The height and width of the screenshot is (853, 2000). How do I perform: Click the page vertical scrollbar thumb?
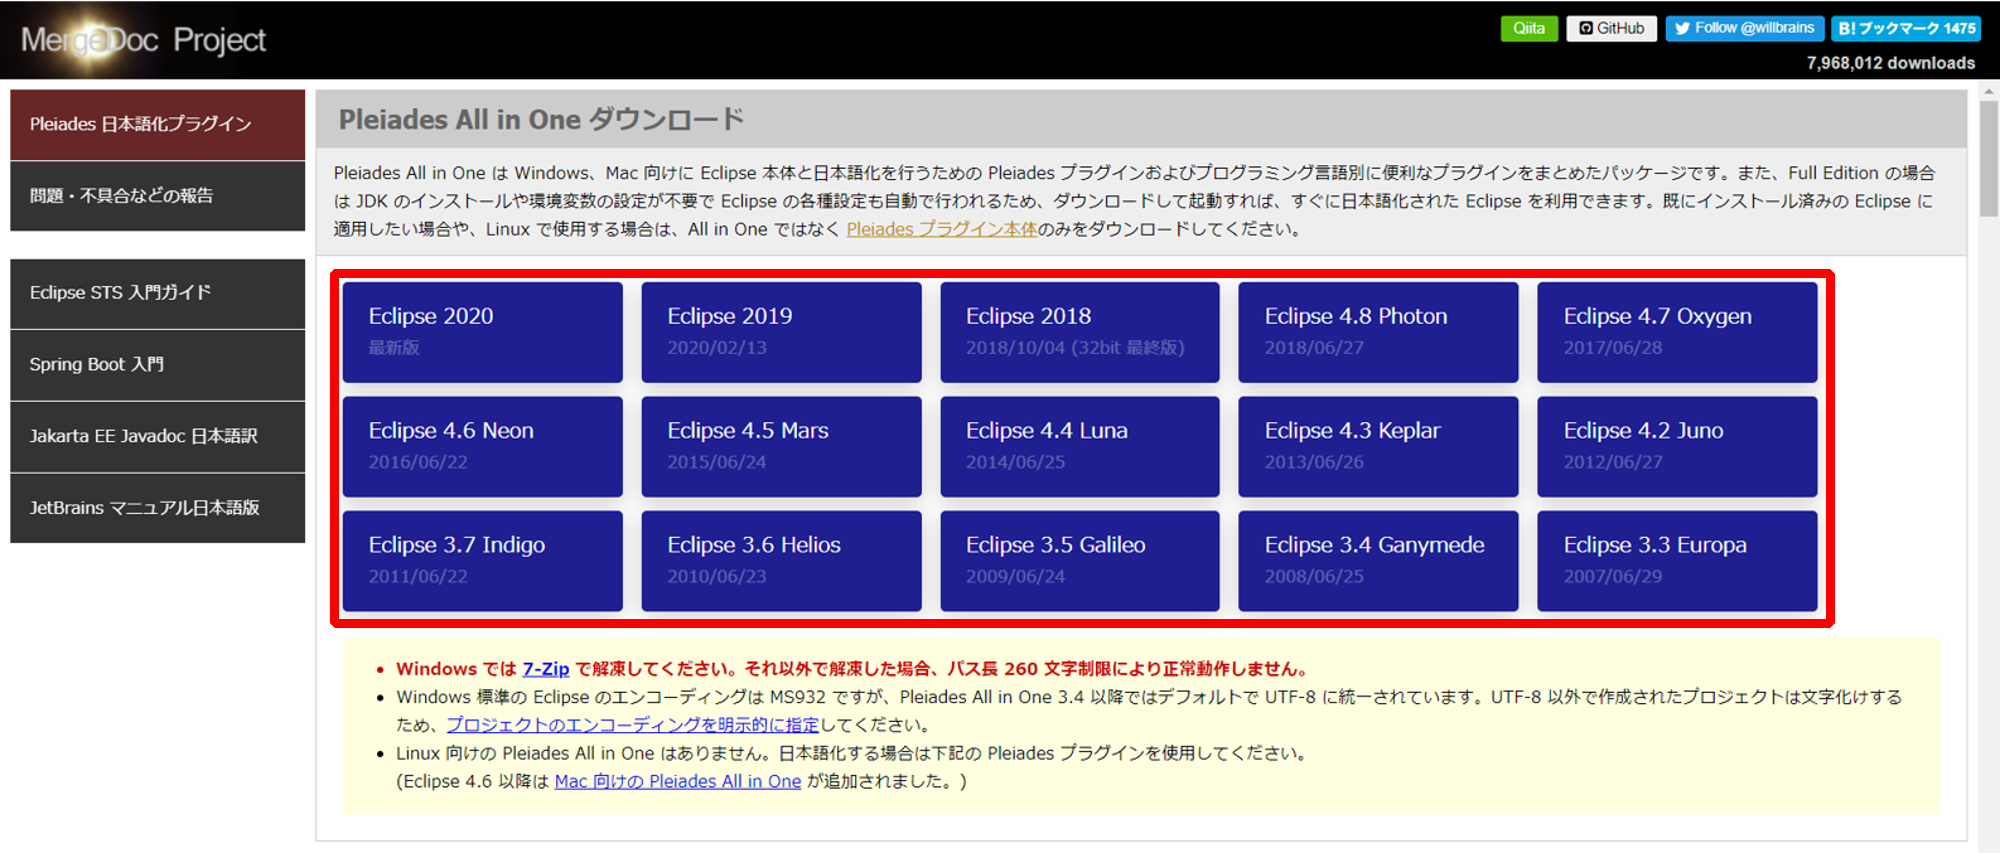click(x=1988, y=158)
